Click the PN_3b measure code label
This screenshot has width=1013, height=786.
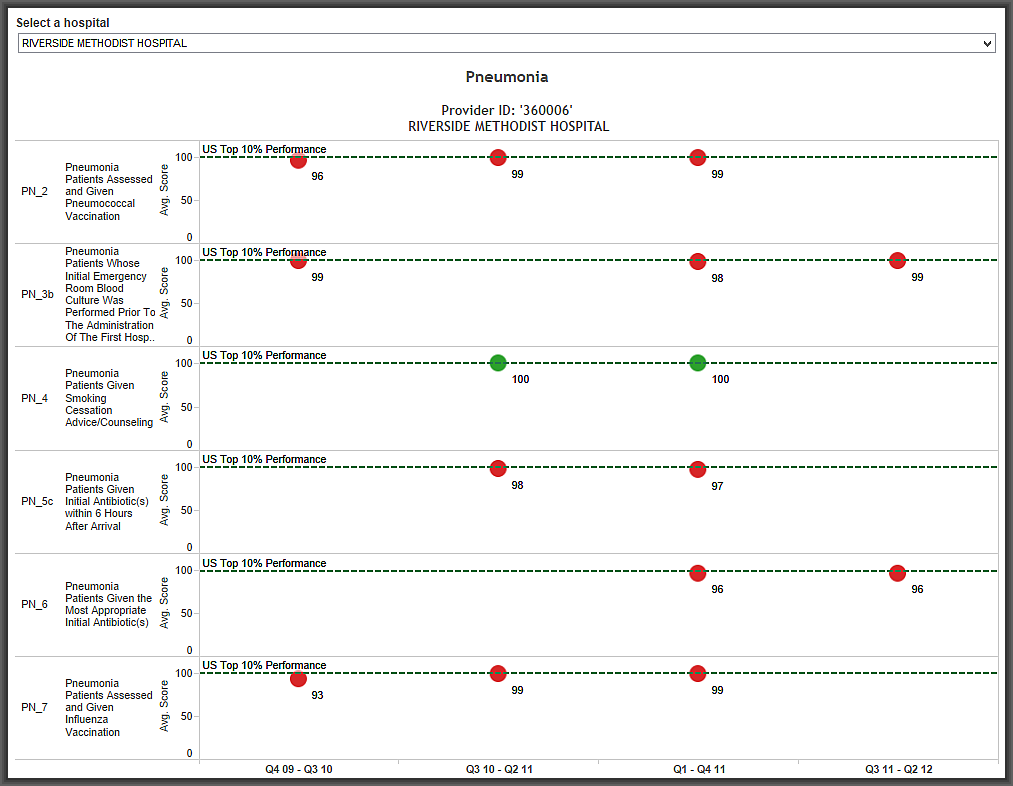(x=37, y=295)
